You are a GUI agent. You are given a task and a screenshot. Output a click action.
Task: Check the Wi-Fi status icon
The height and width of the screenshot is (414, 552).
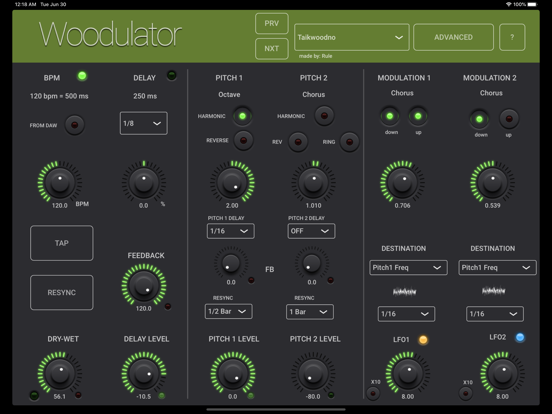tap(508, 4)
